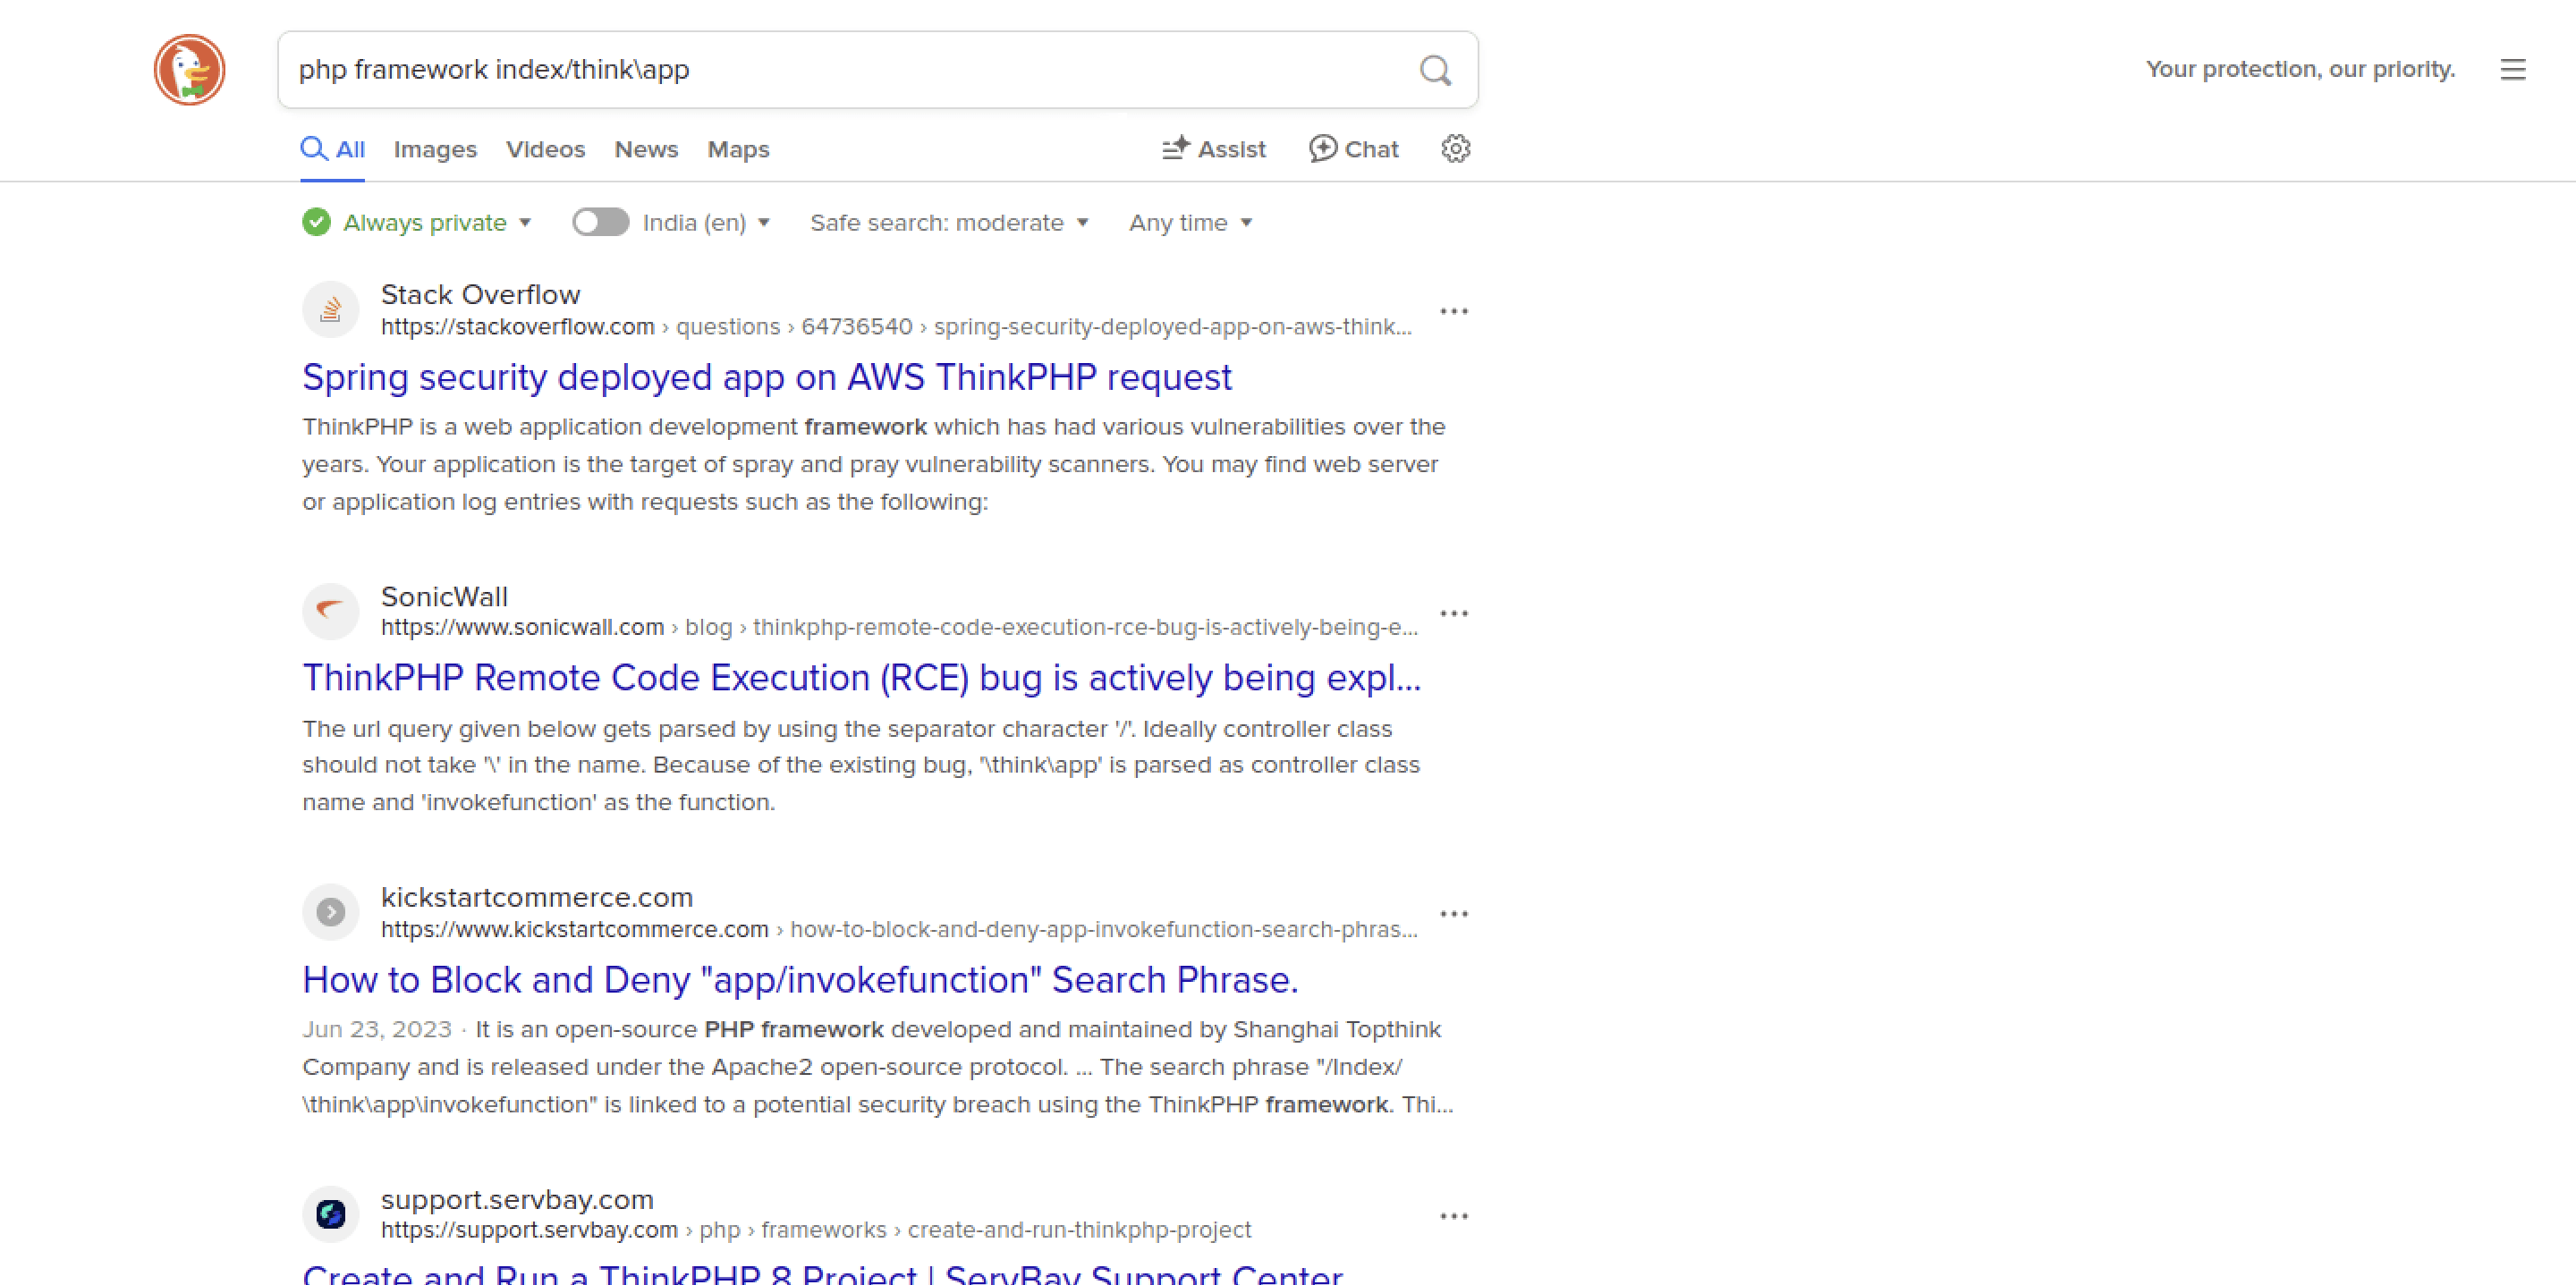This screenshot has height=1285, width=2576.
Task: Click the Assist button
Action: (1214, 149)
